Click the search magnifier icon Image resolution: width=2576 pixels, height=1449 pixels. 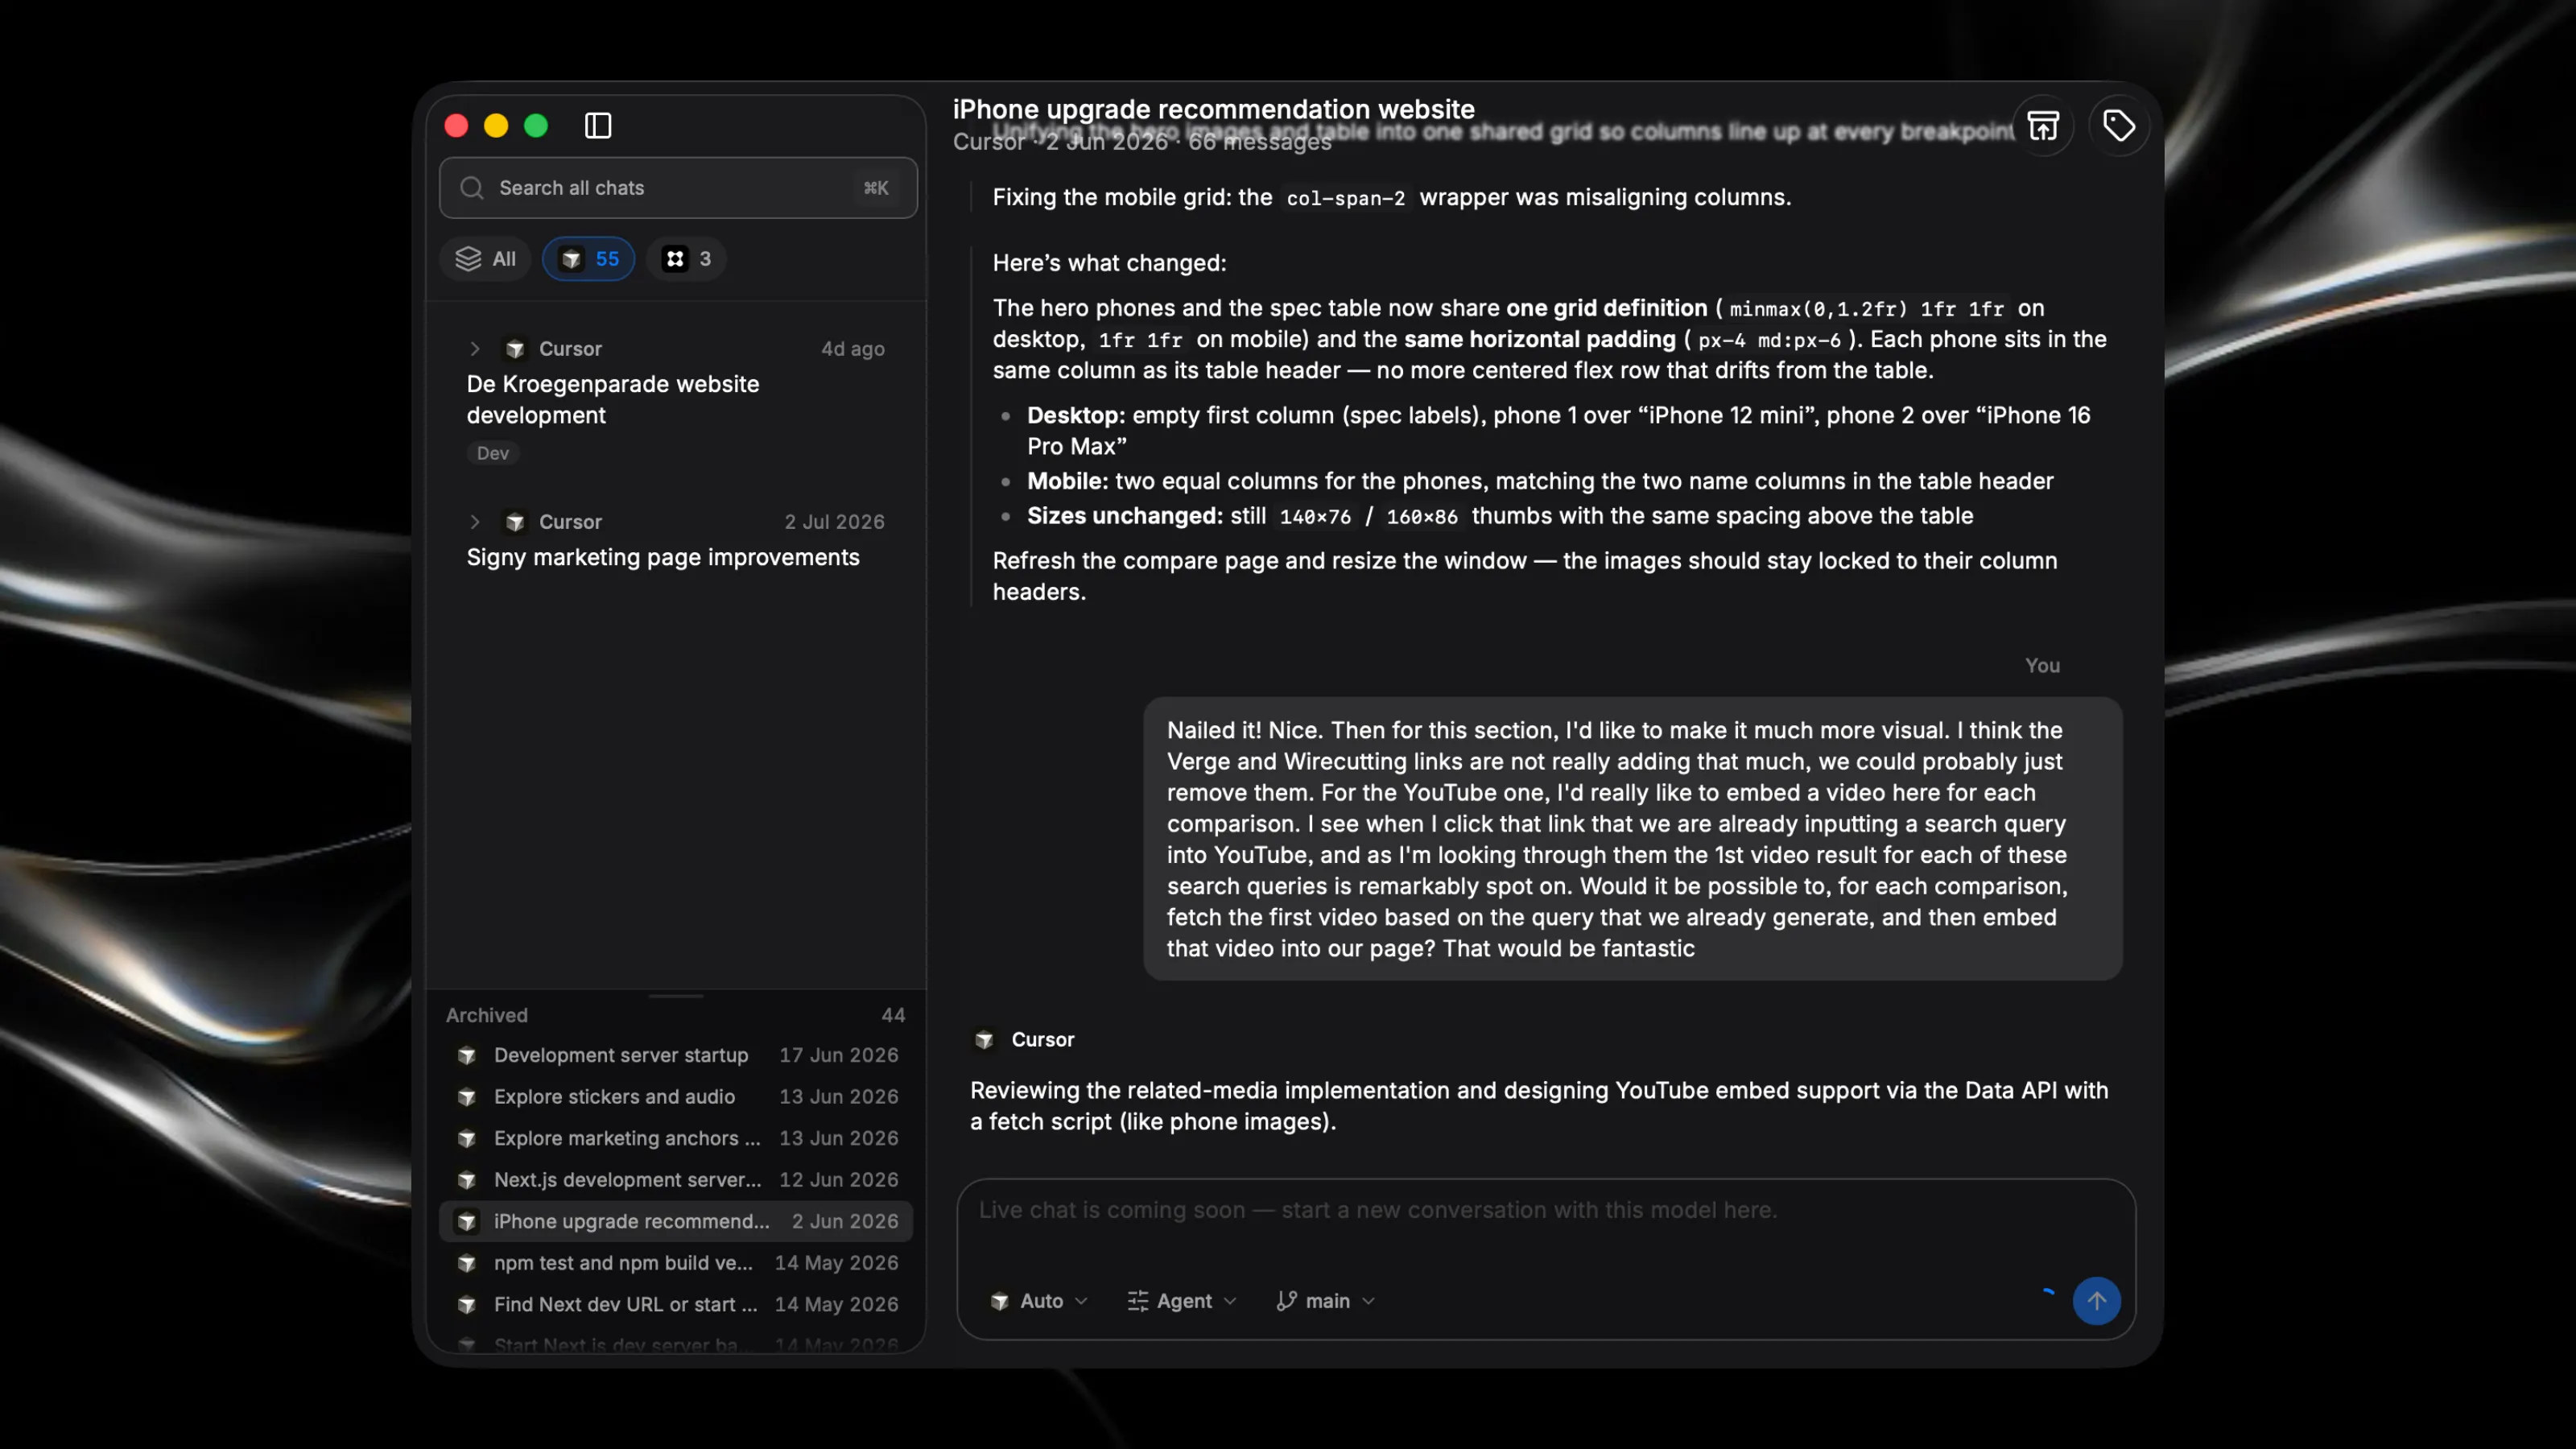[472, 188]
